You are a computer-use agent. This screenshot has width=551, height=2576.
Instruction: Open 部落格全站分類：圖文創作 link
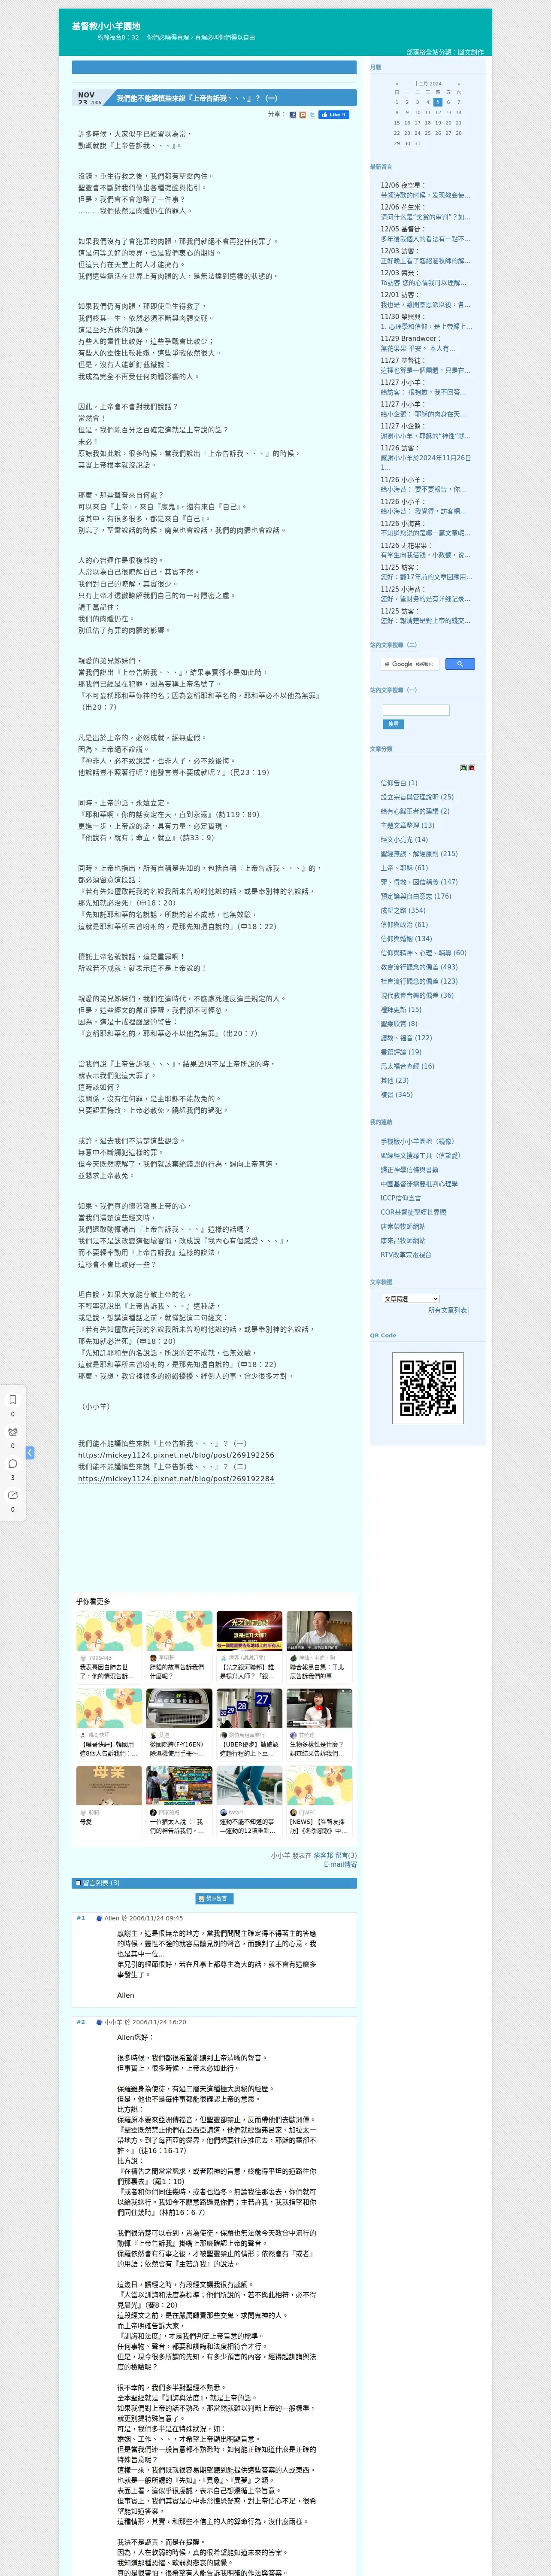click(444, 52)
